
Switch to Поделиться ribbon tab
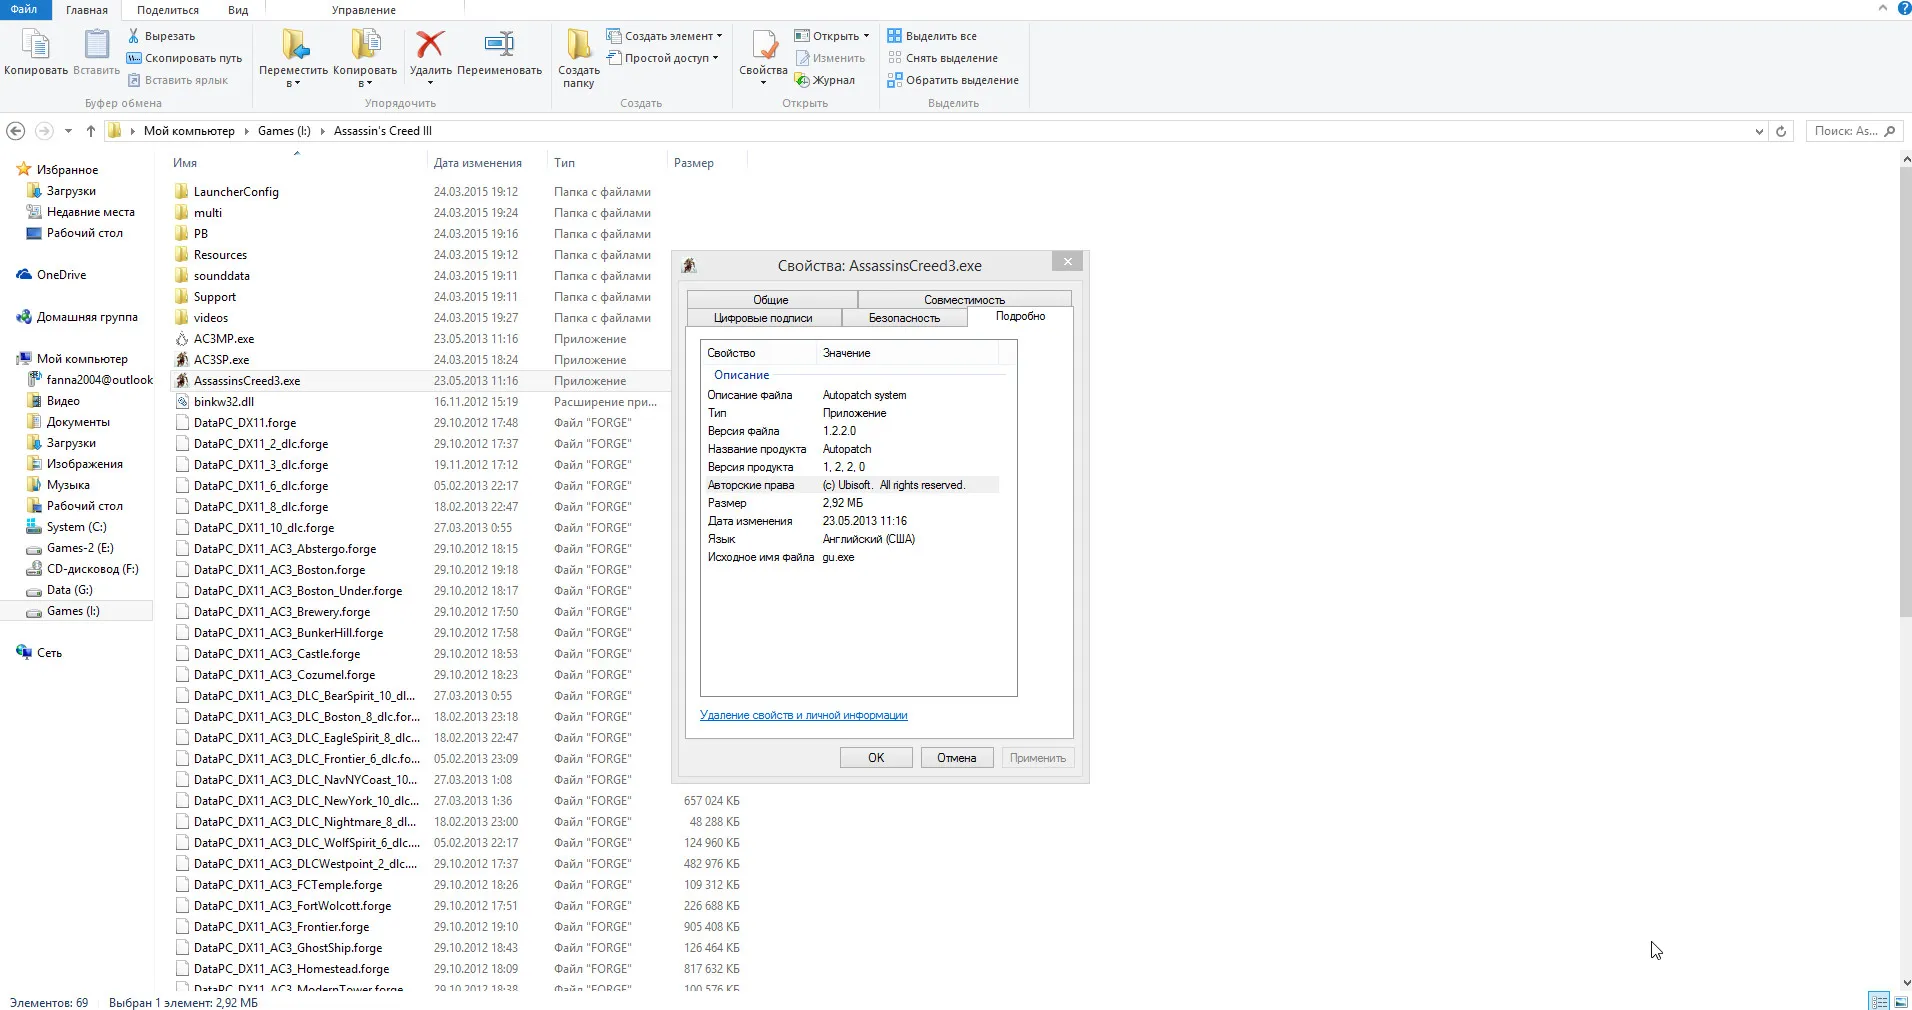tap(168, 10)
